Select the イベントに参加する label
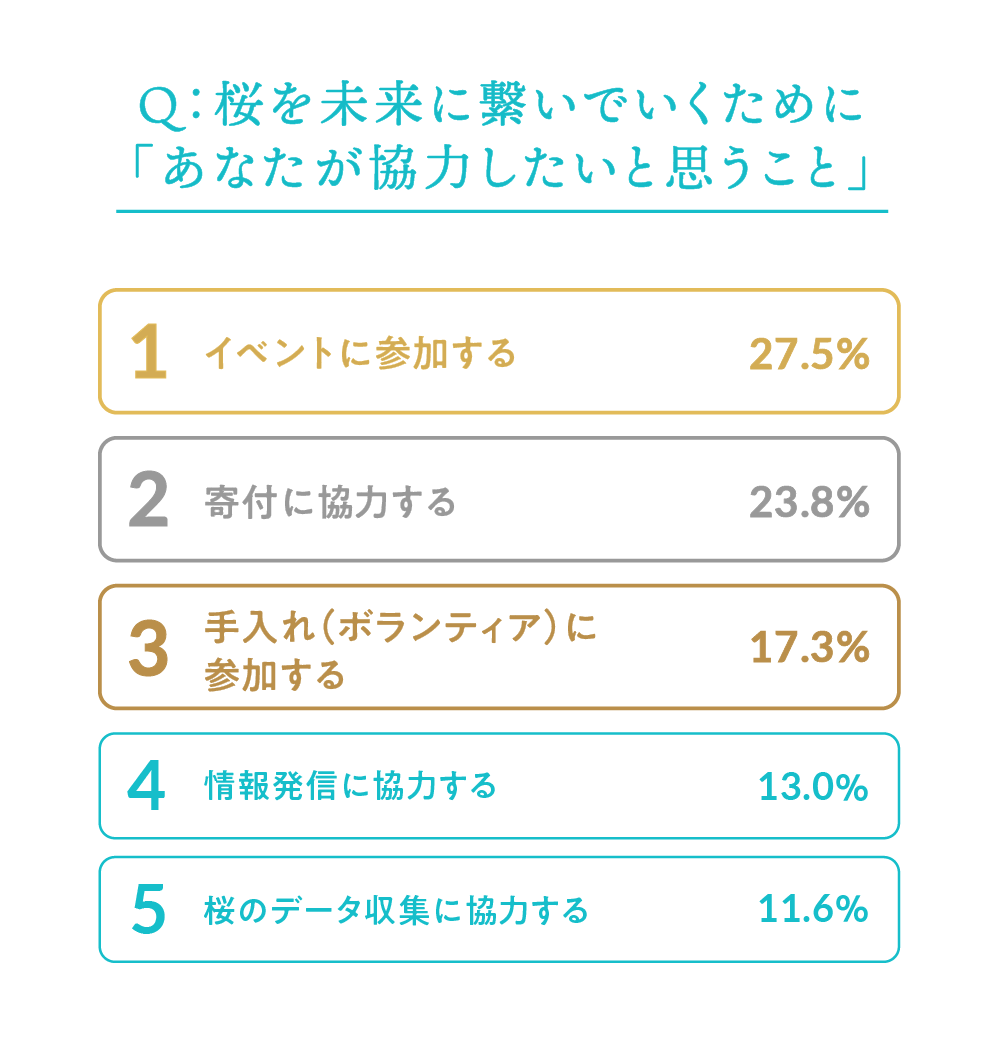The width and height of the screenshot is (1005, 1049). pyautogui.click(x=360, y=353)
